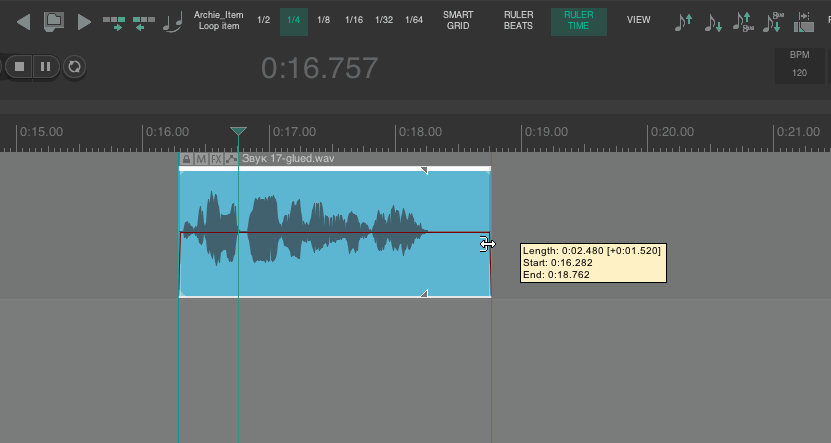Enable SMART GRID option

(458, 20)
